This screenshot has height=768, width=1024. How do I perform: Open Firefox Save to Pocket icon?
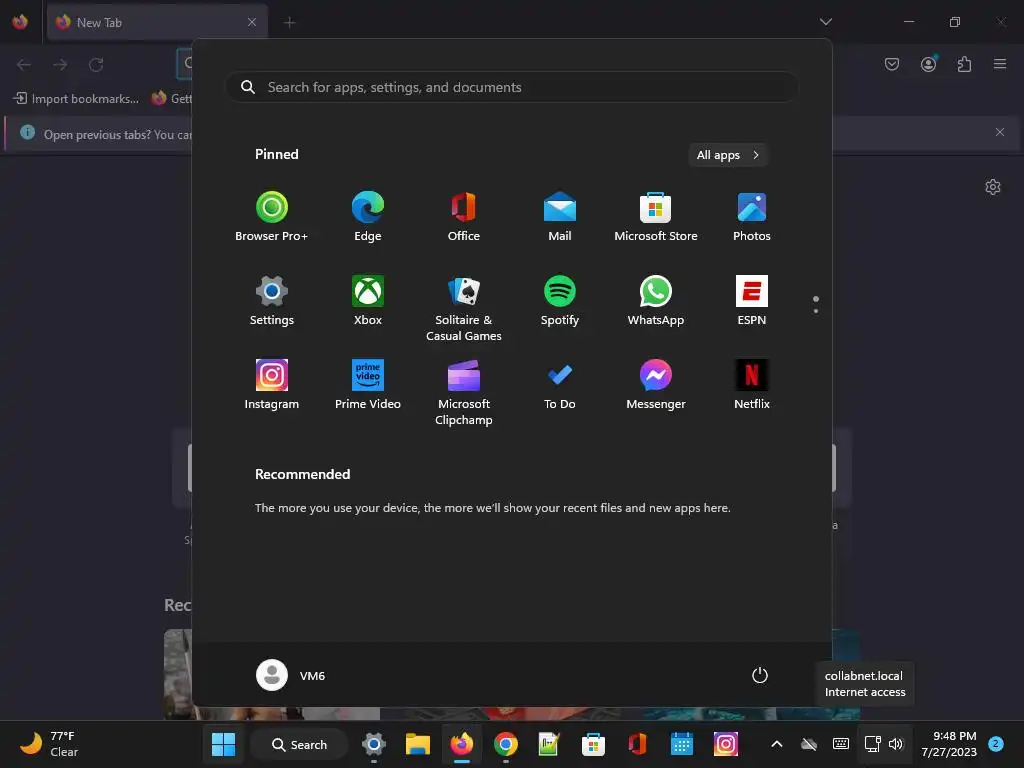point(891,64)
